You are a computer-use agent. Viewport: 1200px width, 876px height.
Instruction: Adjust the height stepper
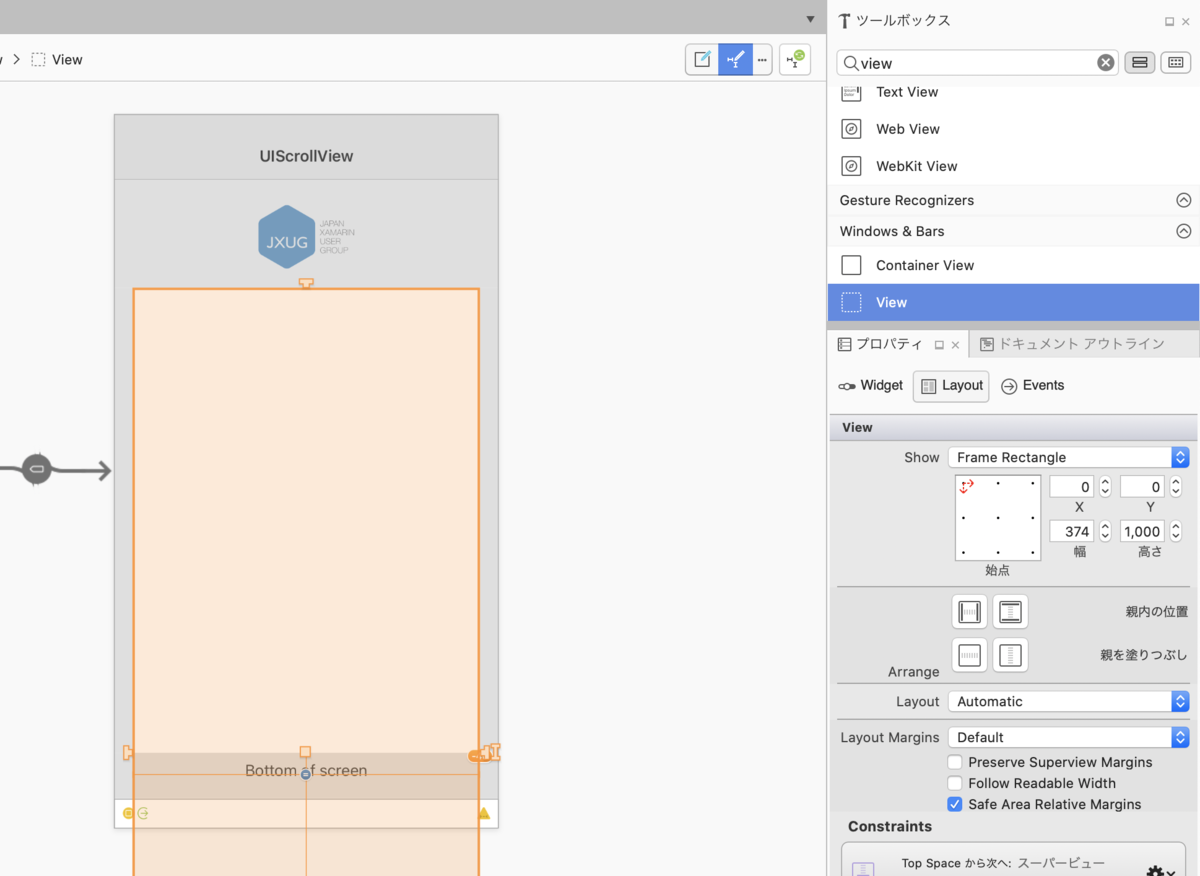(x=1176, y=531)
